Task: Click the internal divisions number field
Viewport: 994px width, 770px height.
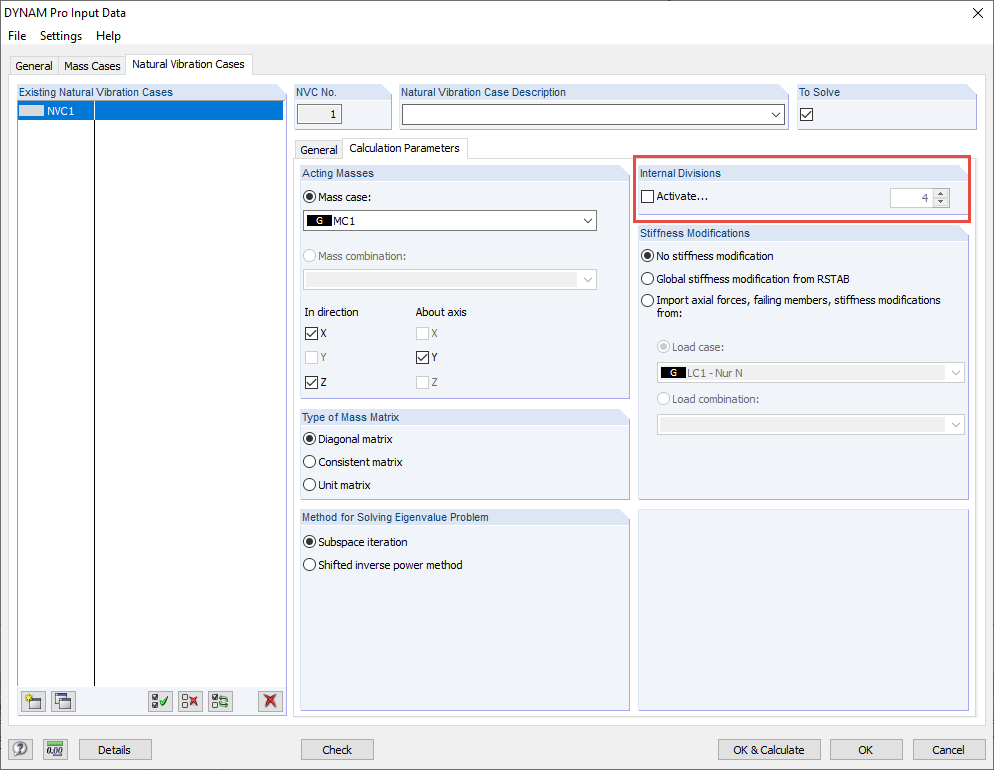Action: pos(912,198)
